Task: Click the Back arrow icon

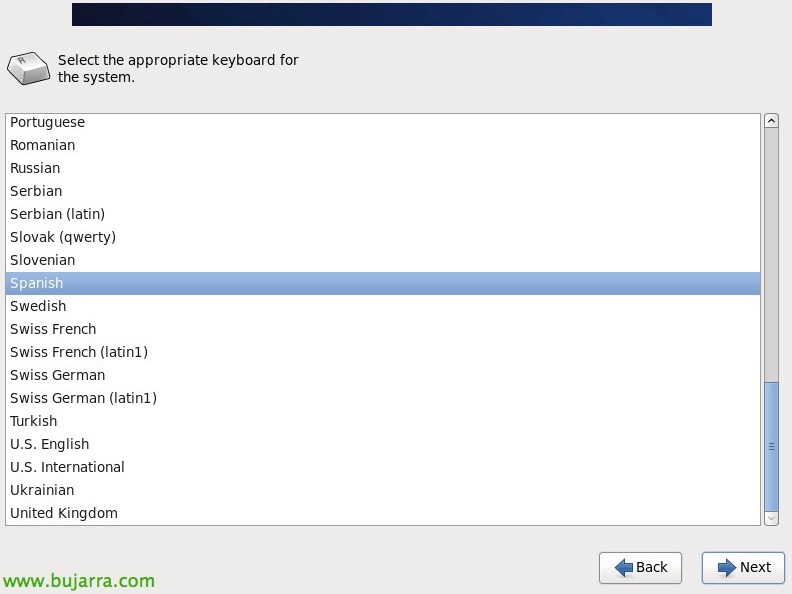Action: point(624,567)
